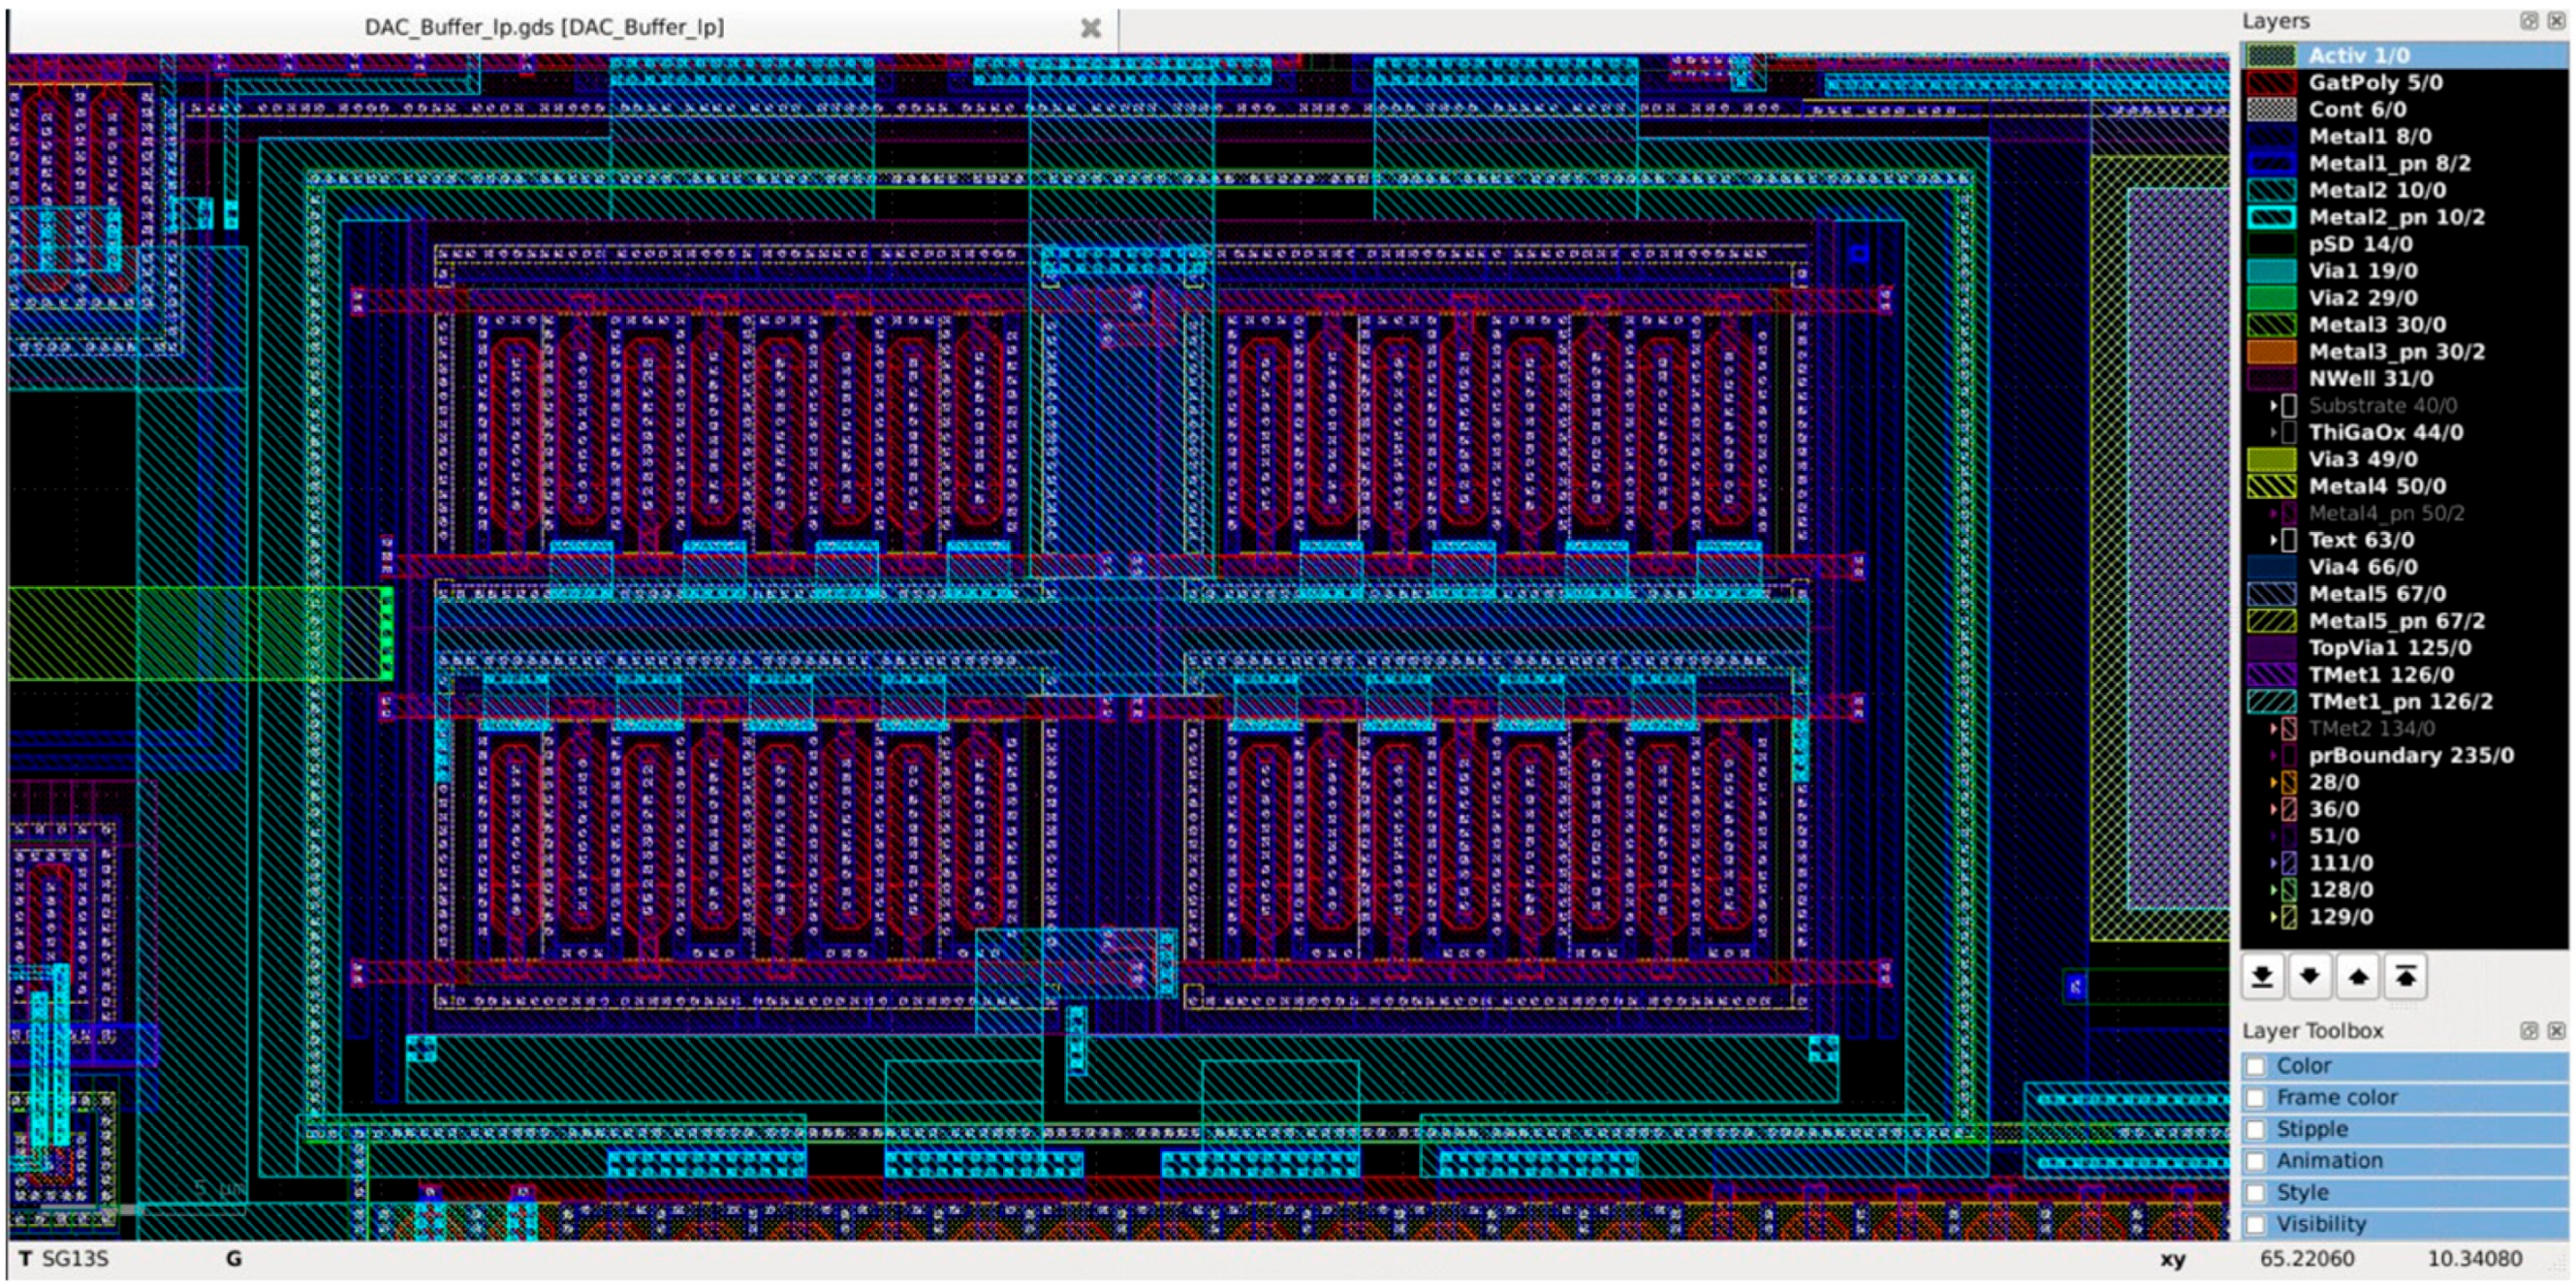
Task: Move selected layer to bottom of list
Action: [x=2263, y=976]
